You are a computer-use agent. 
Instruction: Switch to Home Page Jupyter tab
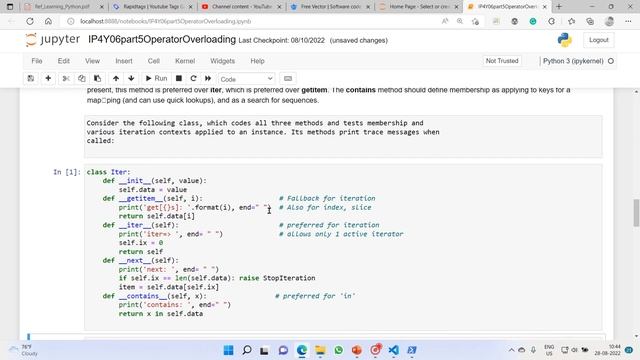coord(418,7)
